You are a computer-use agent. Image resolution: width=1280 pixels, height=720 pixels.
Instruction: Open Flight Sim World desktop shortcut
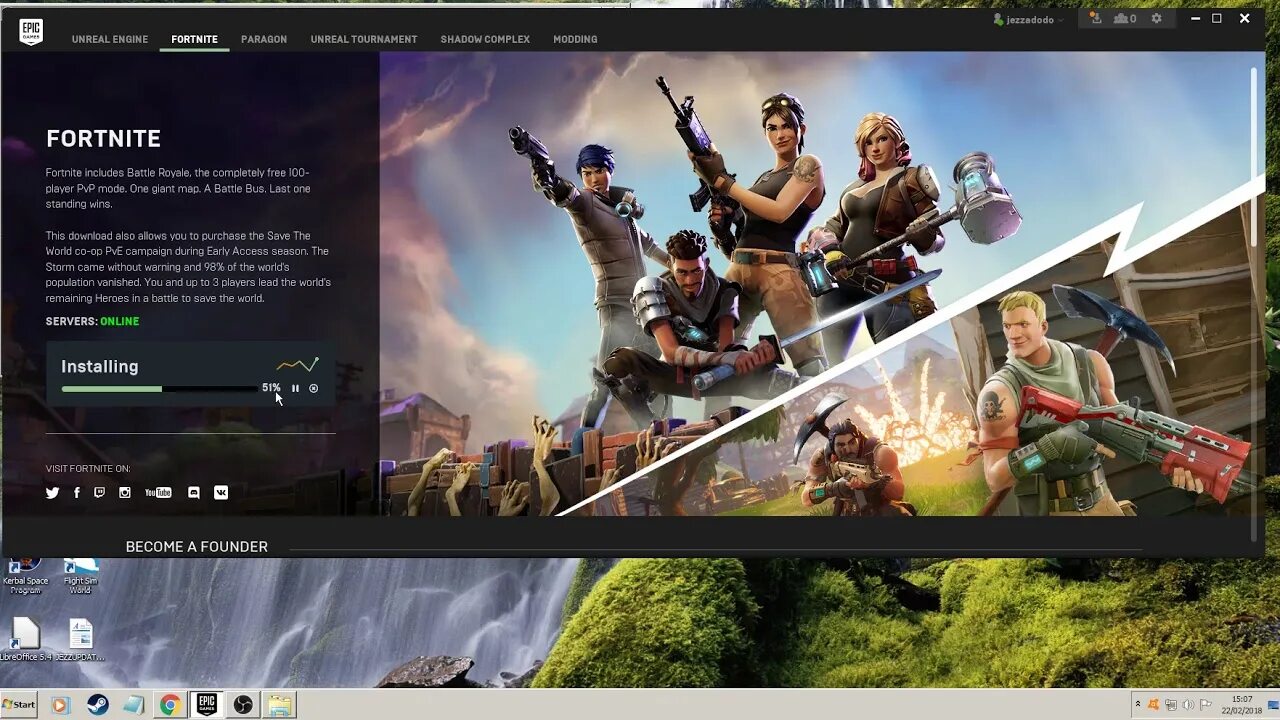tap(80, 577)
